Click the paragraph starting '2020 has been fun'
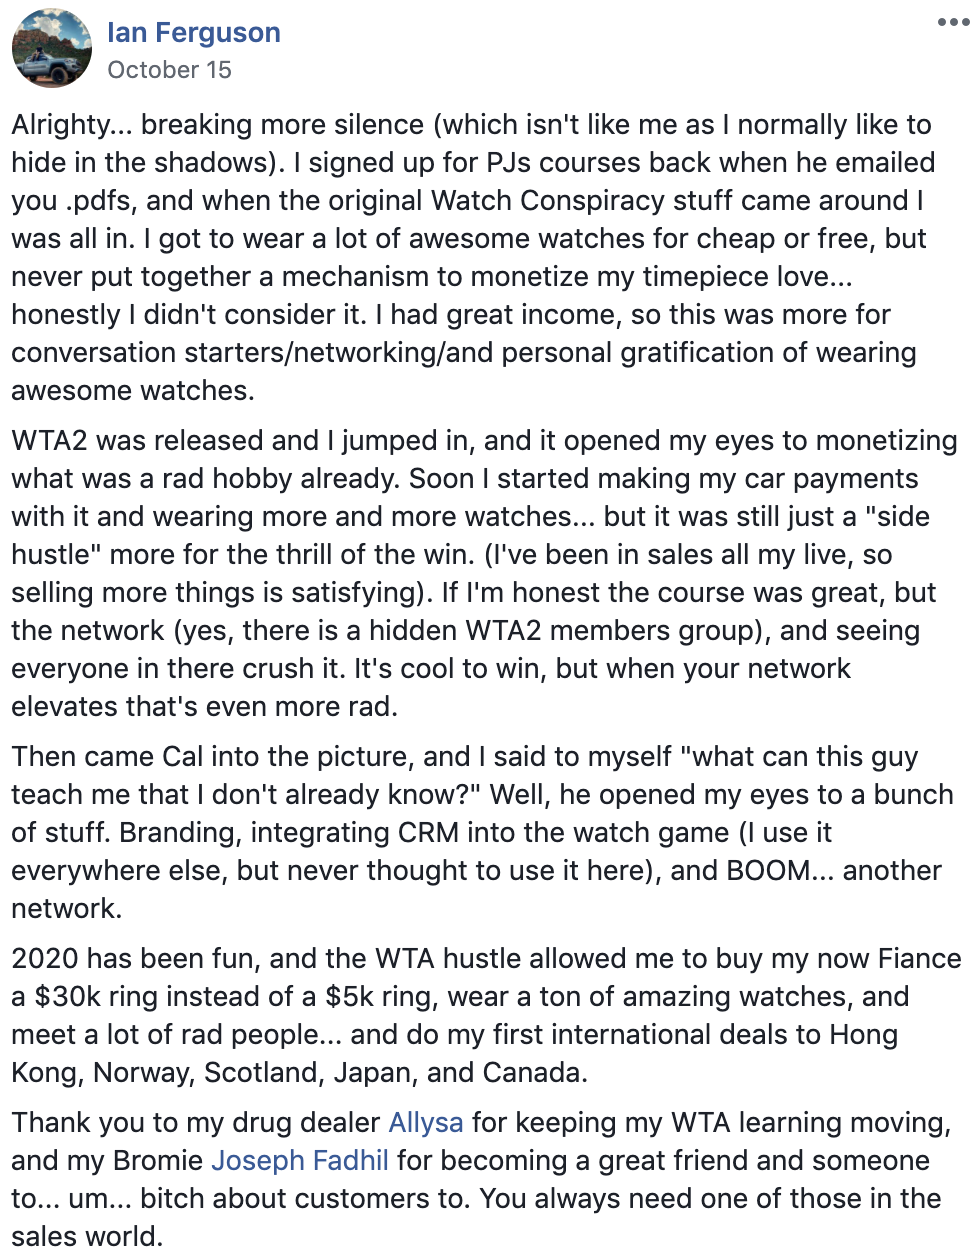The image size is (980, 1258). (487, 1015)
